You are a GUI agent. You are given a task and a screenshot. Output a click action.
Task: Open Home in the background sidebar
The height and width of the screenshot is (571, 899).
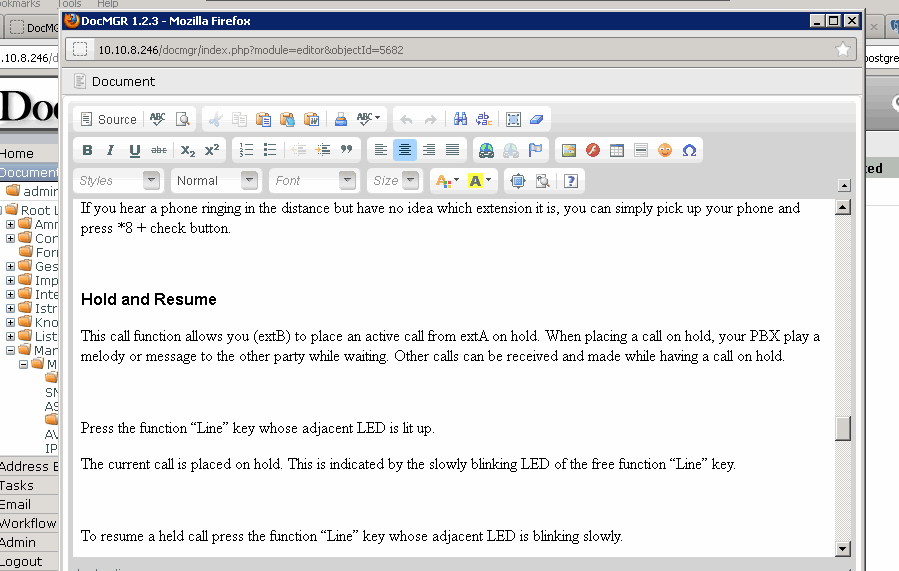tap(17, 154)
